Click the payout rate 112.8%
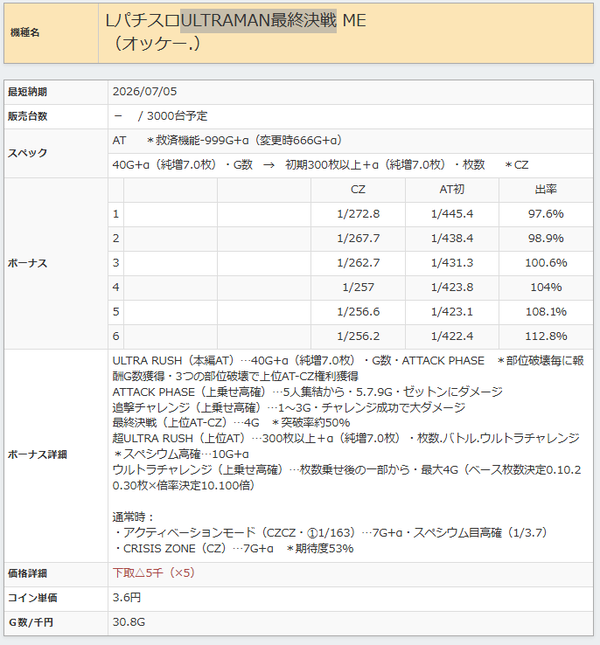 point(546,336)
